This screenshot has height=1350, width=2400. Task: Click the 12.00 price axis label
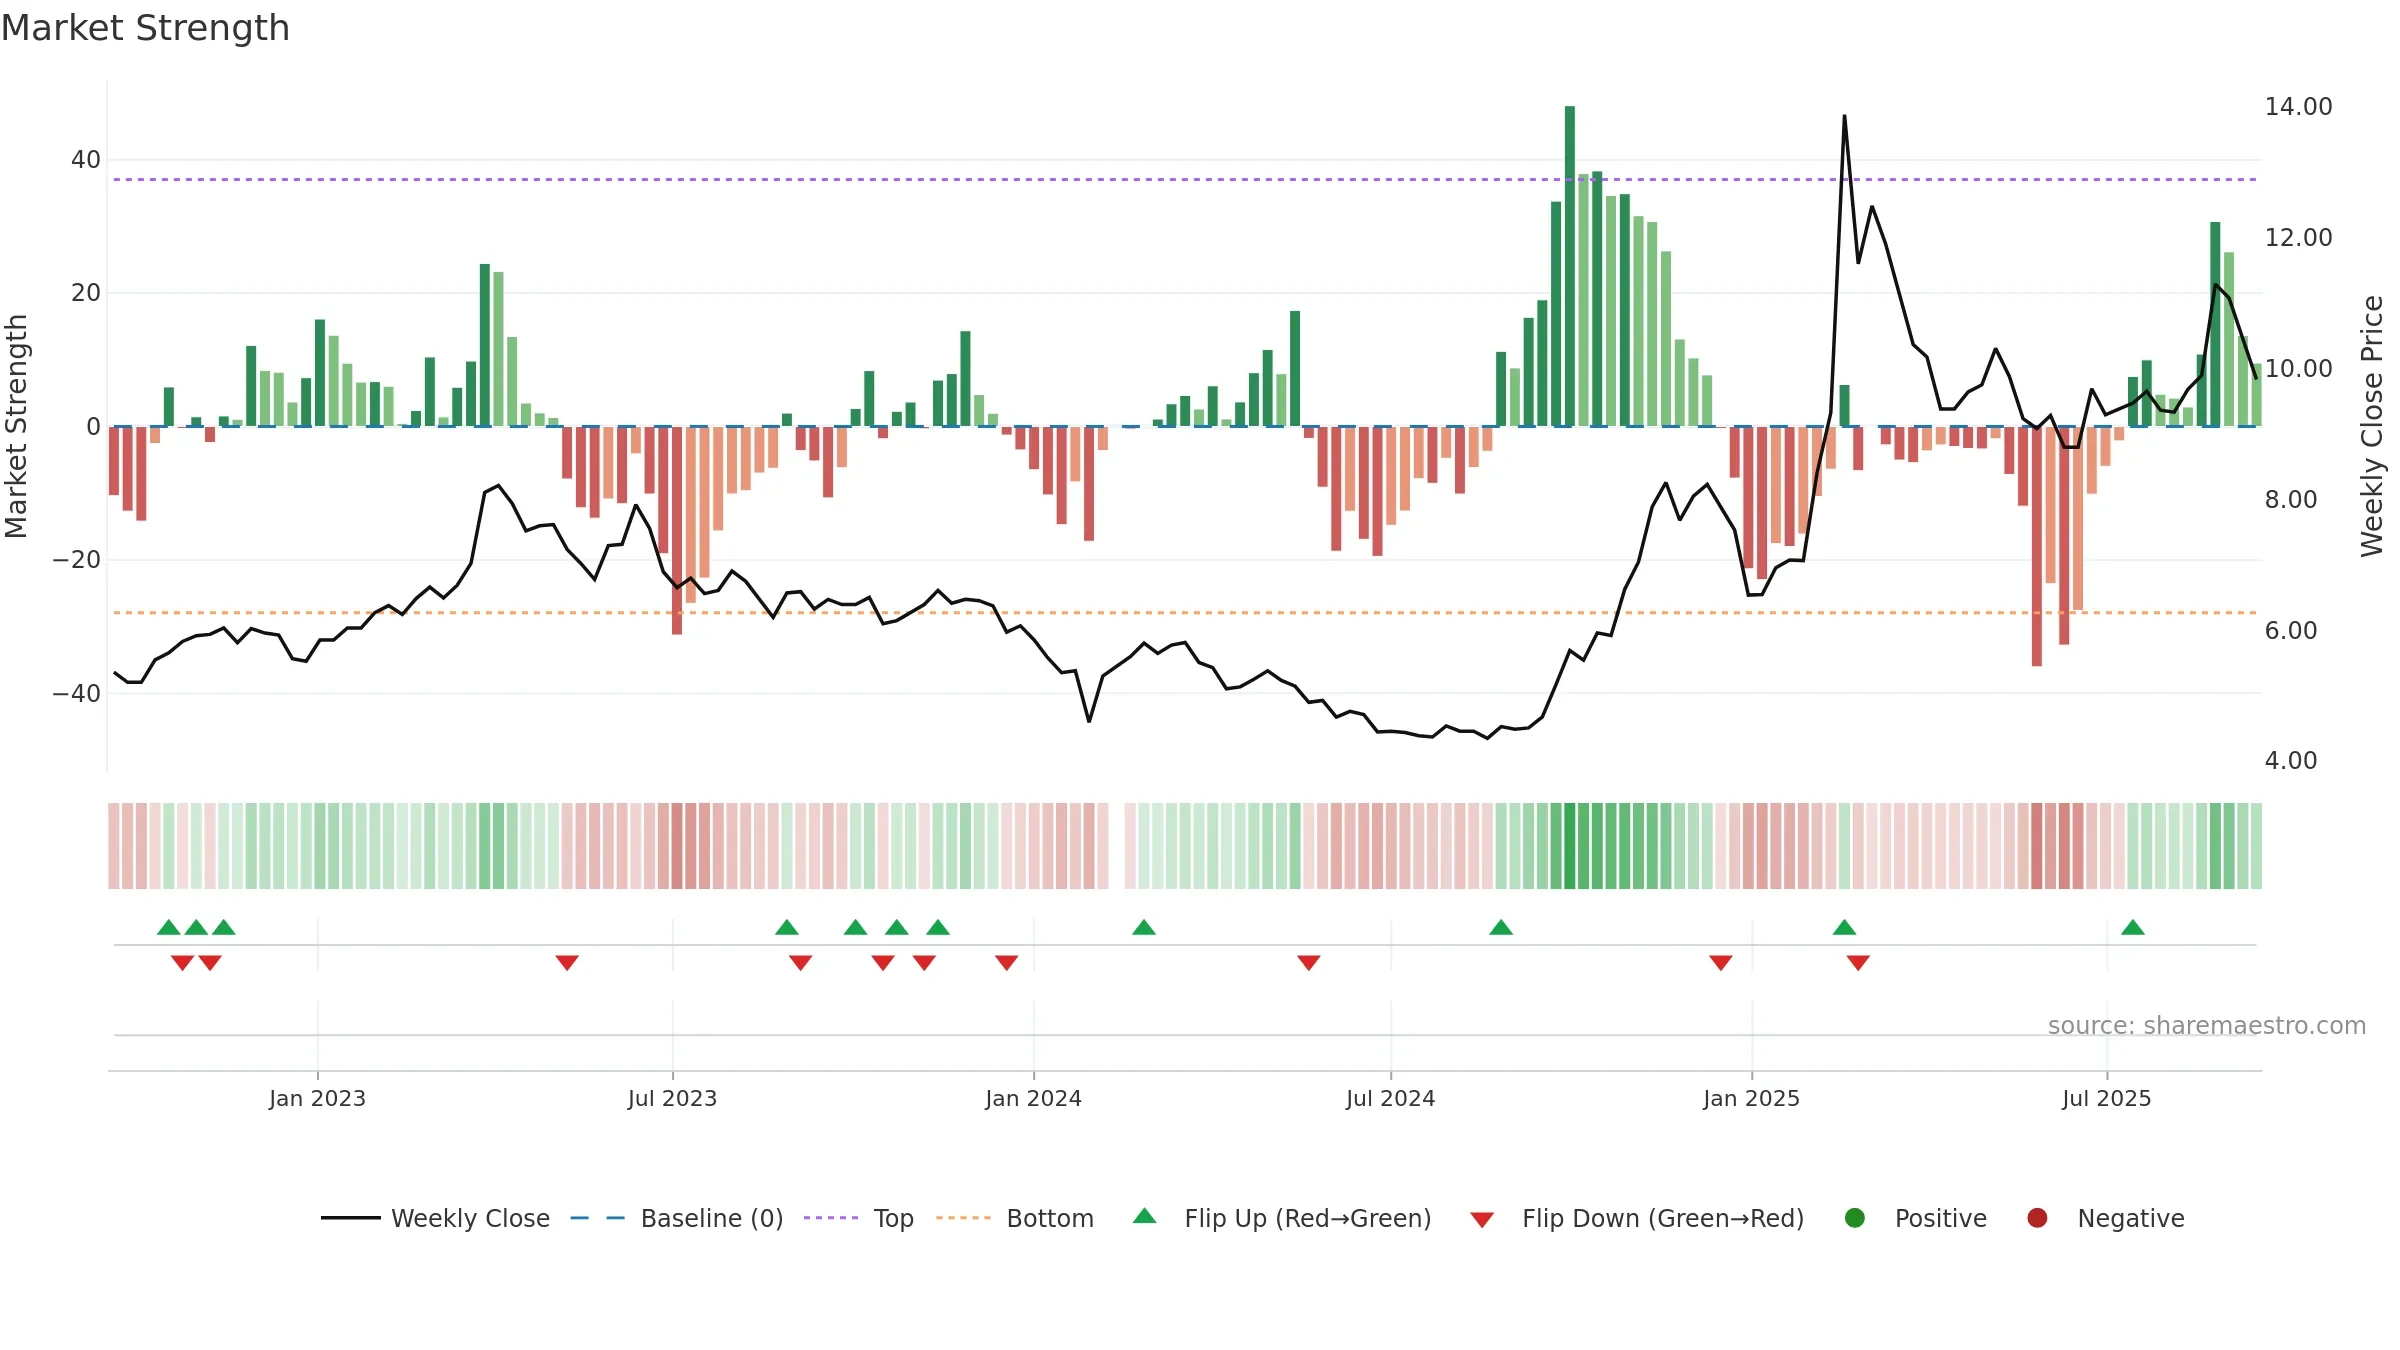pos(2298,238)
